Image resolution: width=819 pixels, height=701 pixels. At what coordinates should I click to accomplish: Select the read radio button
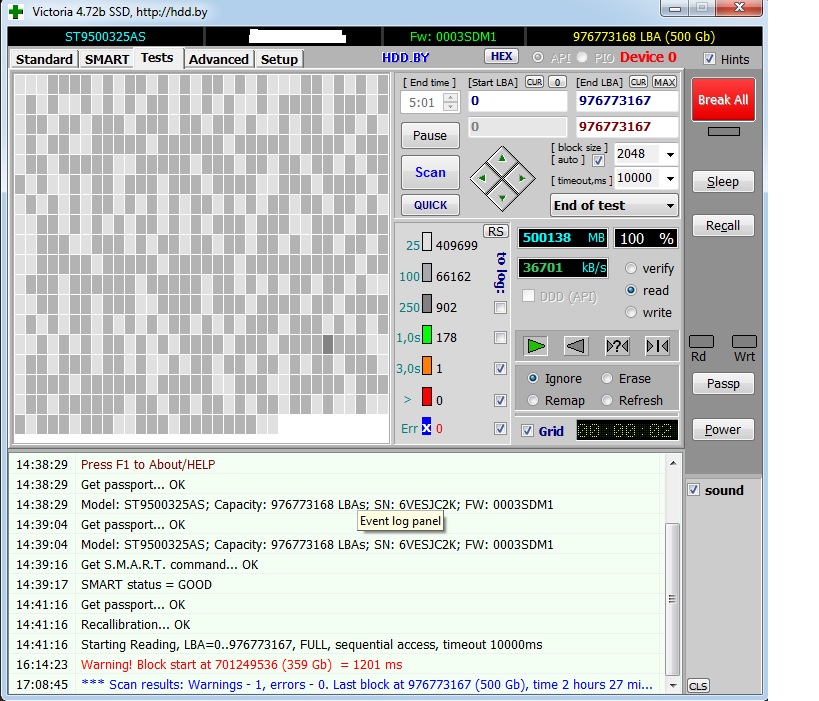point(631,290)
